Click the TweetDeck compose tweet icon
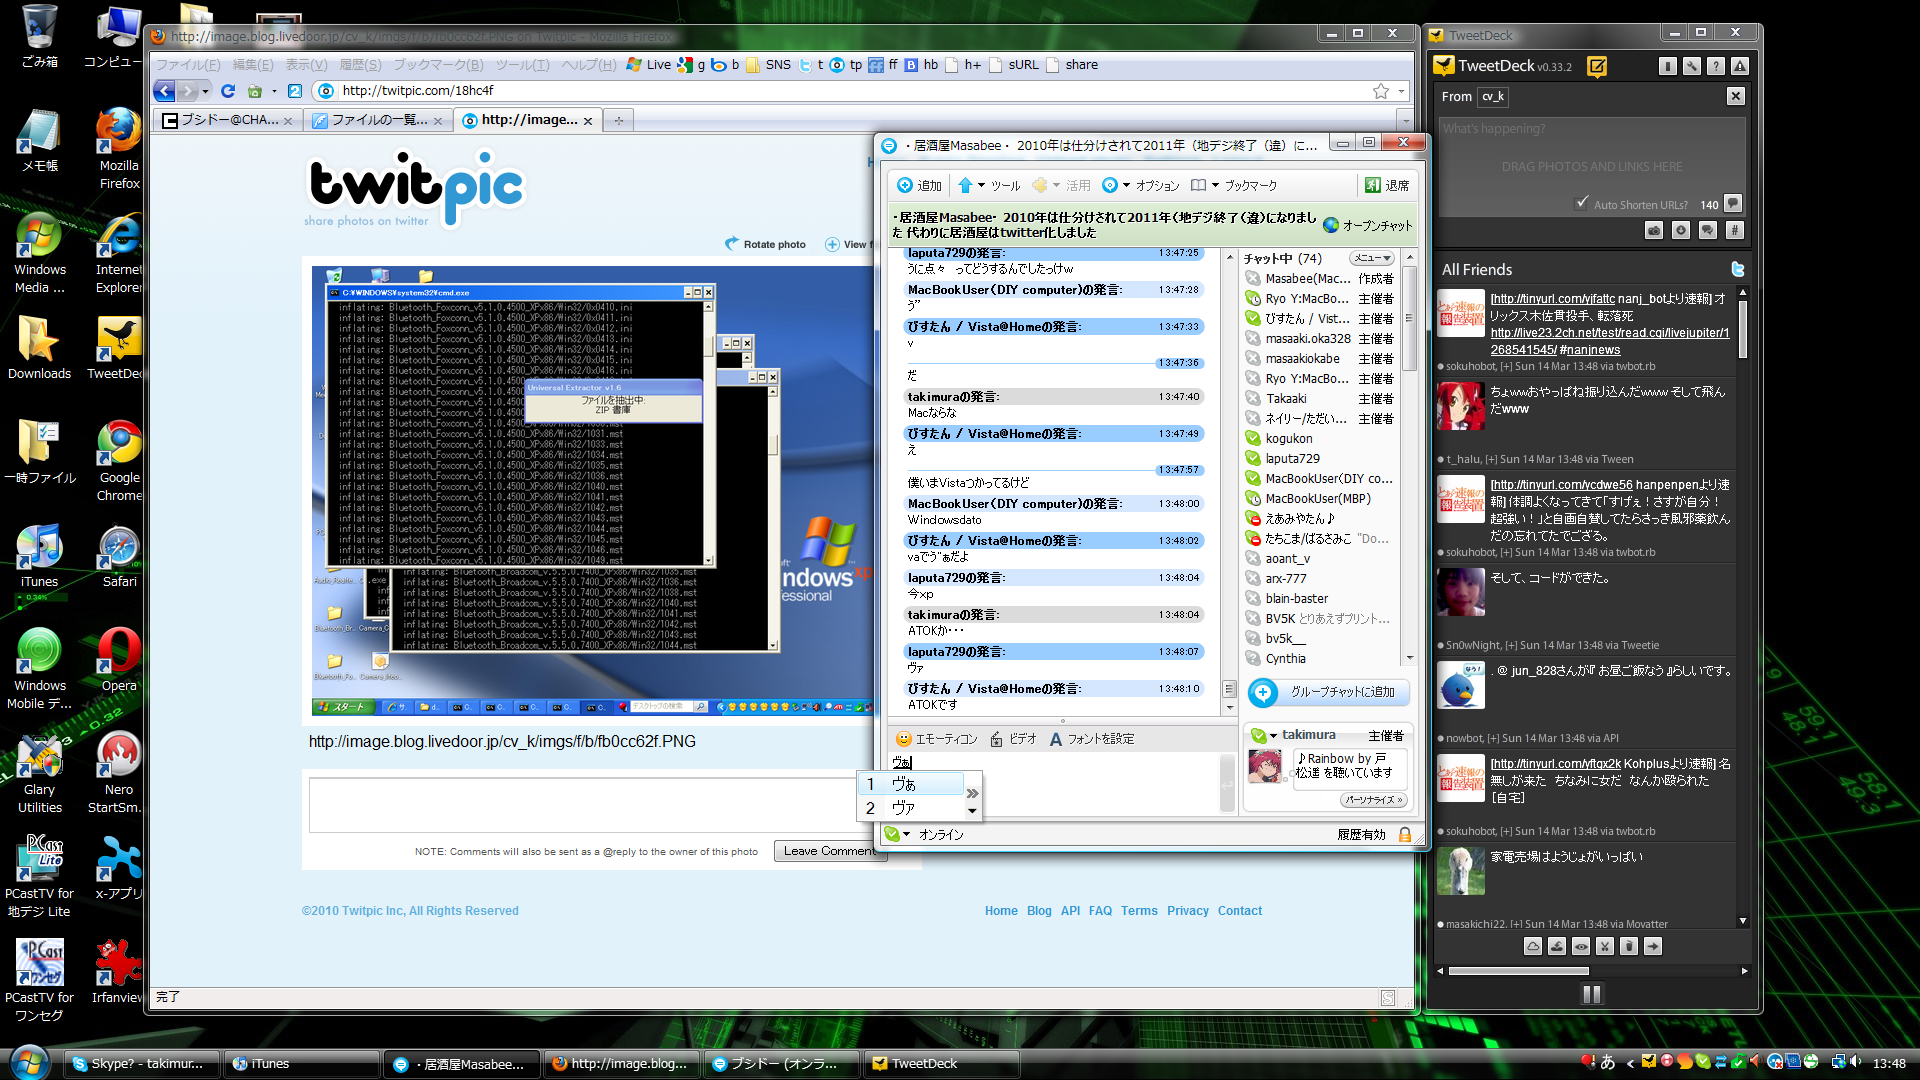The height and width of the screenshot is (1080, 1920). 1597,67
